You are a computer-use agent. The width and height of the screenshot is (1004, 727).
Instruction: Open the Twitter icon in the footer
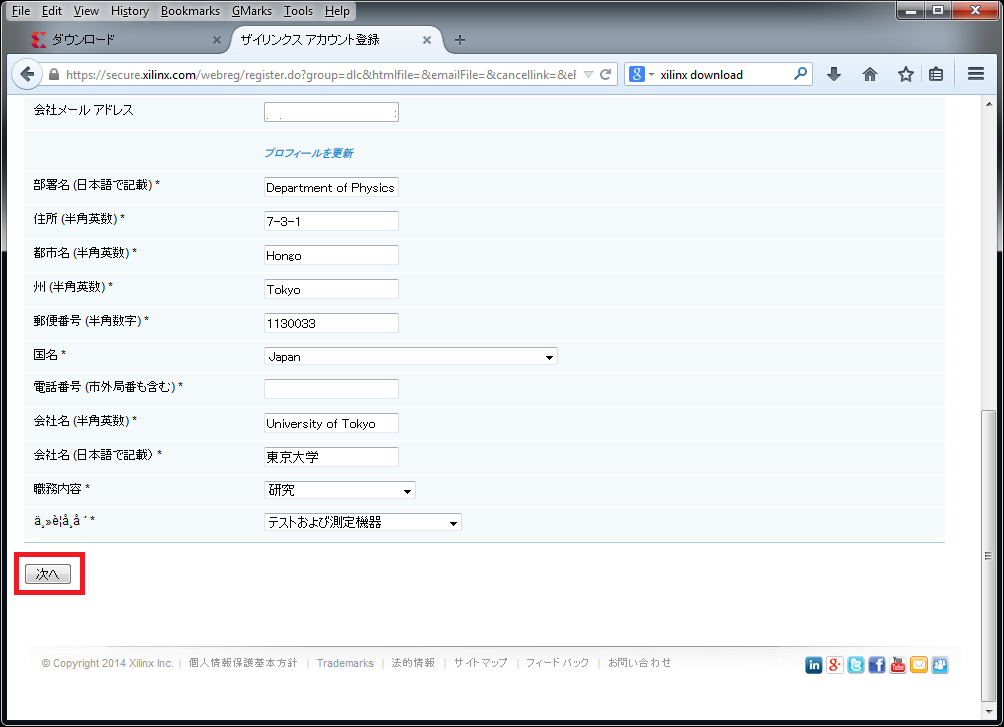click(855, 665)
